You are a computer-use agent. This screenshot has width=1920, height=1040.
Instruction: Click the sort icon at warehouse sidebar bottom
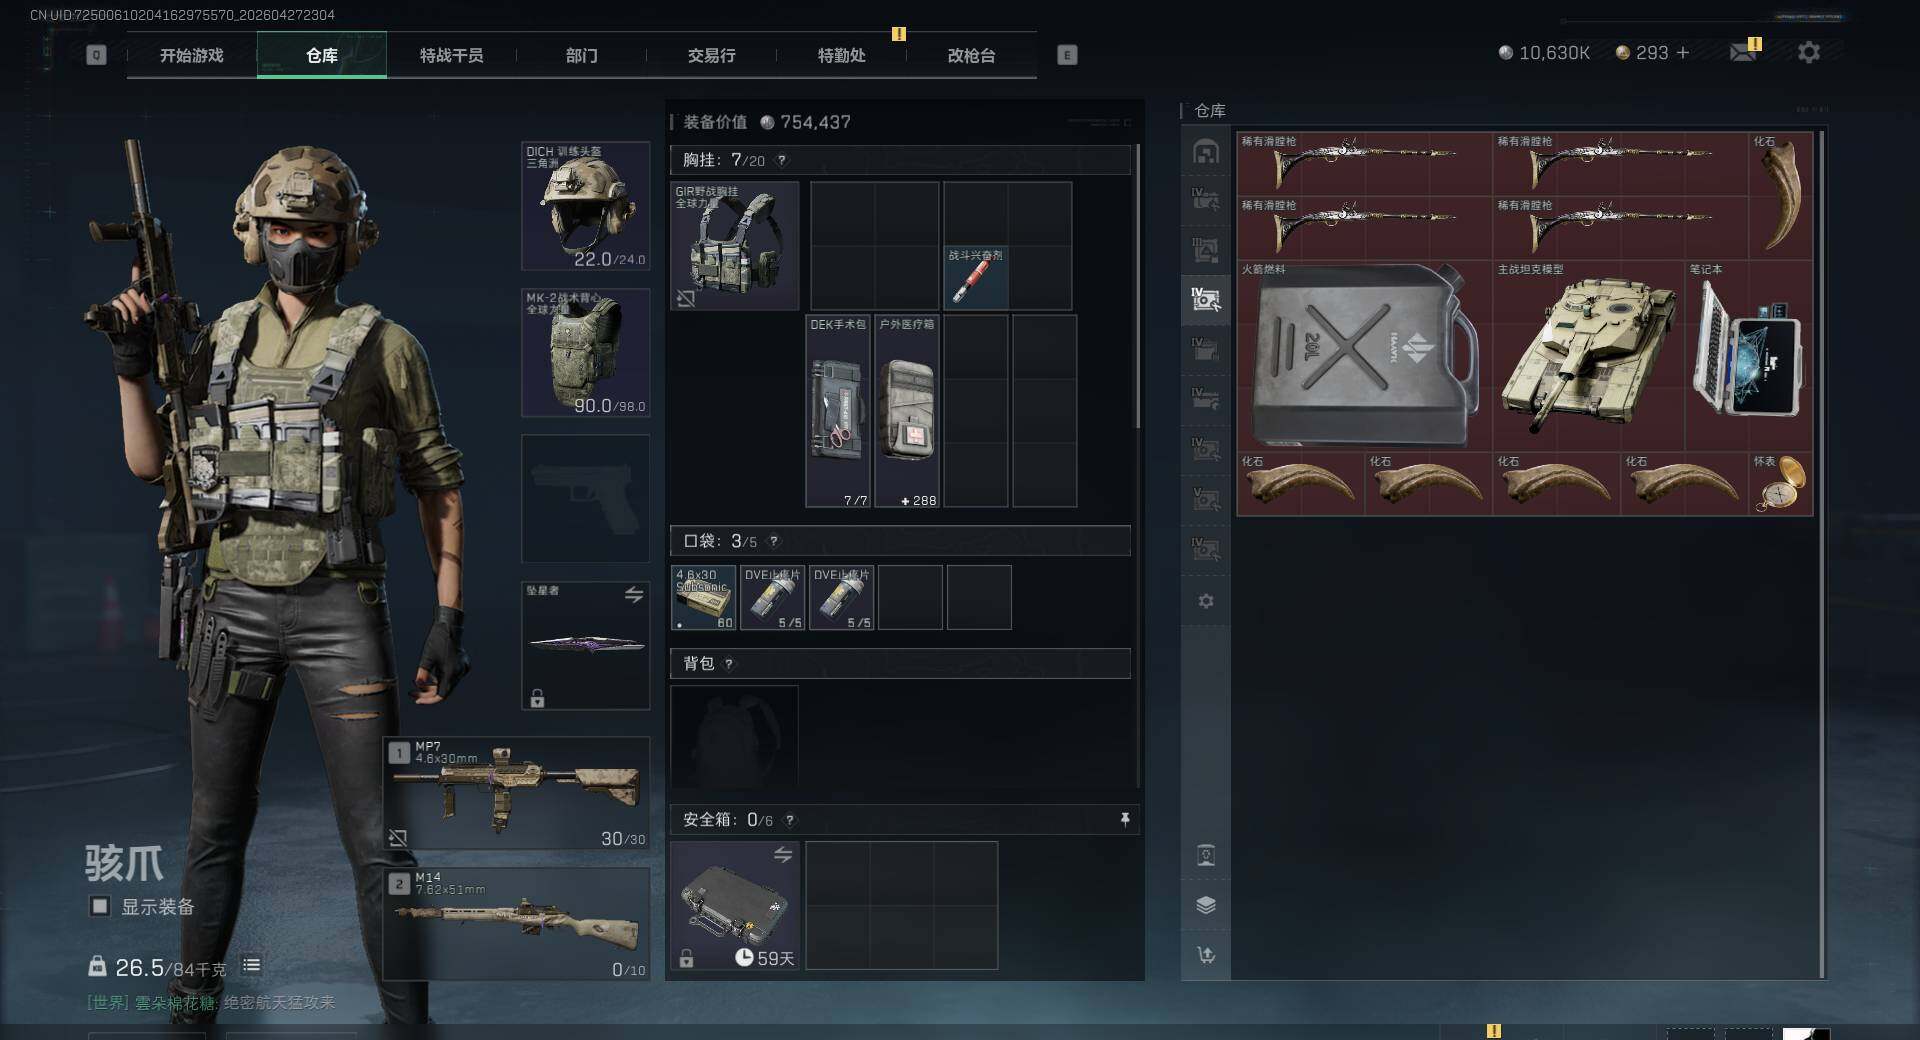[1206, 955]
